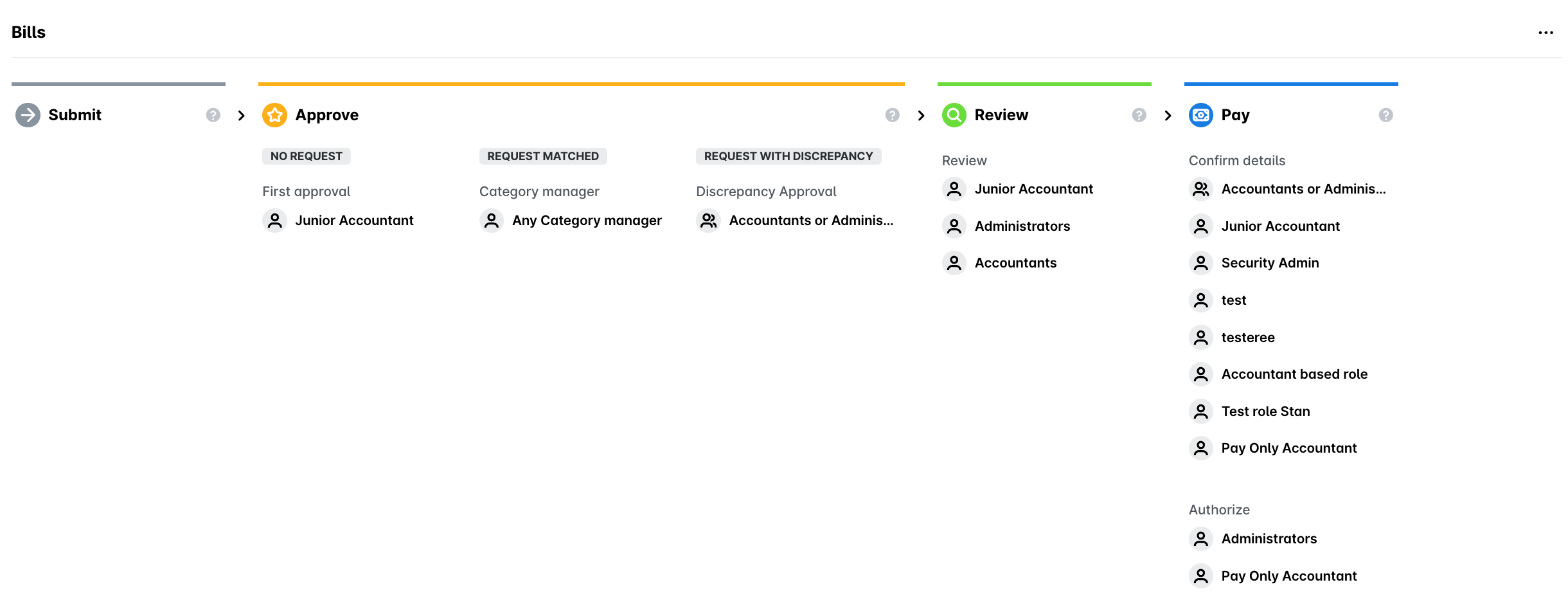
Task: Click Any Category manager text
Action: (x=587, y=220)
